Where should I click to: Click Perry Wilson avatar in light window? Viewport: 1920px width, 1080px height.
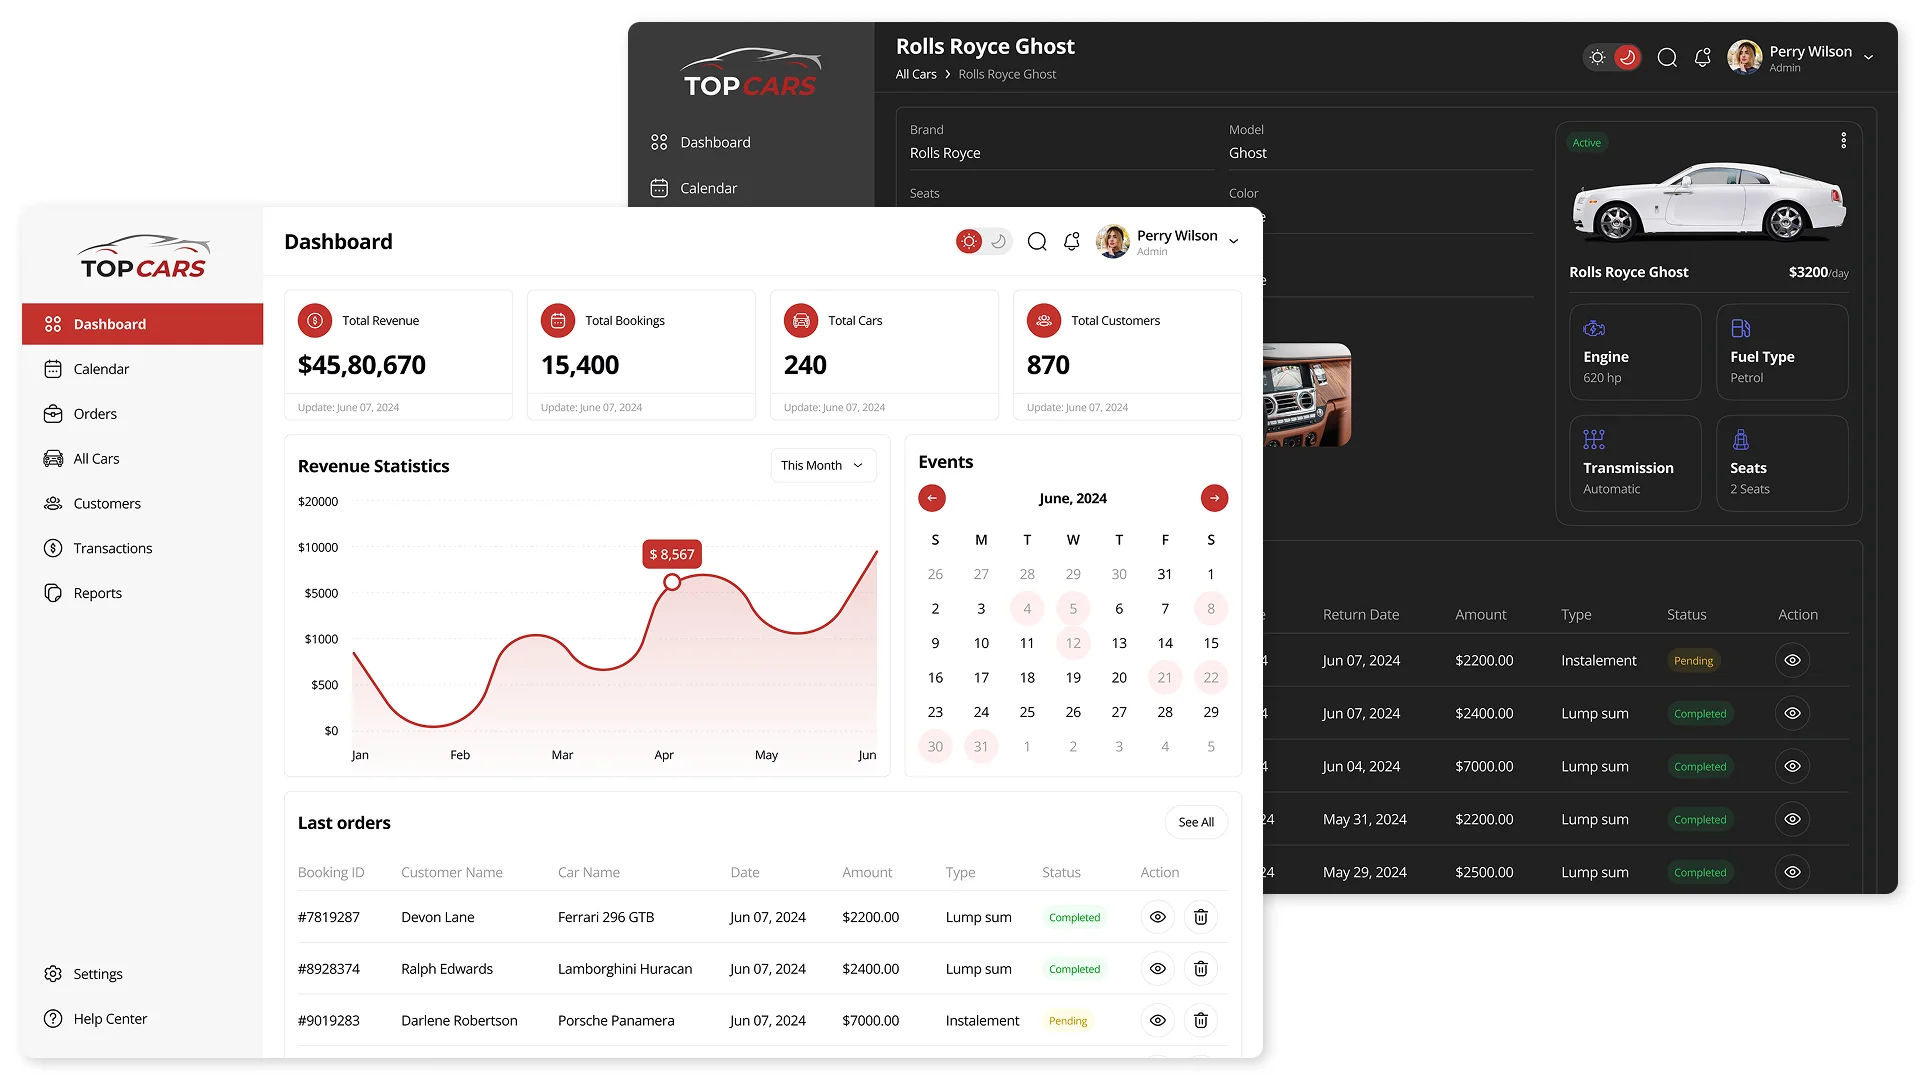pos(1113,242)
